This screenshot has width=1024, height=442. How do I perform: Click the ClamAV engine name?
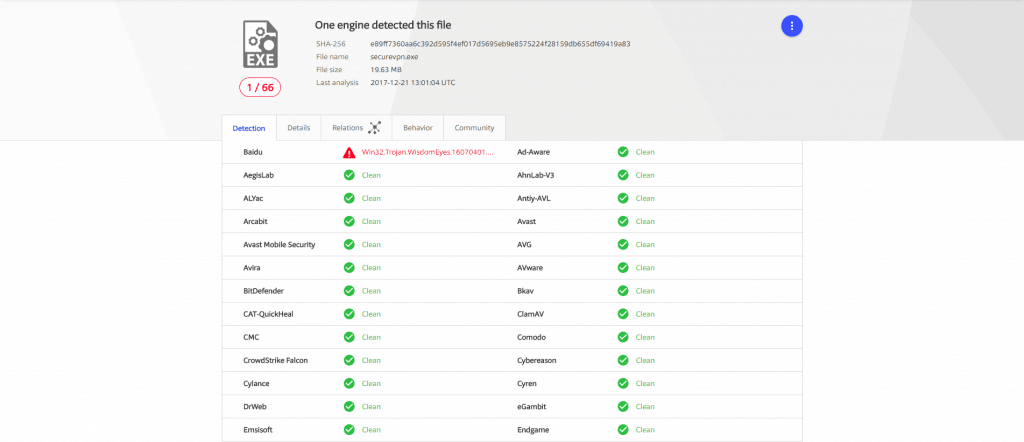pos(530,314)
